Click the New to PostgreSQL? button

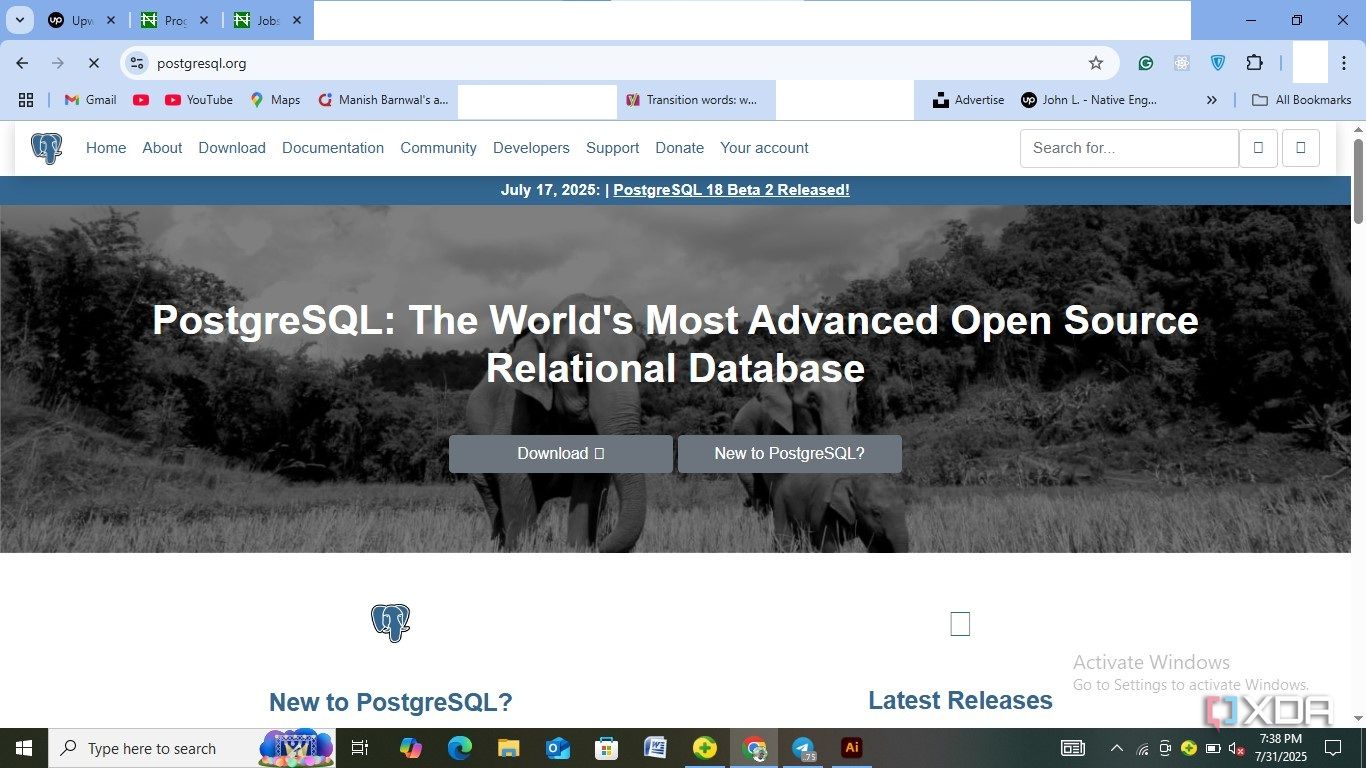[790, 454]
